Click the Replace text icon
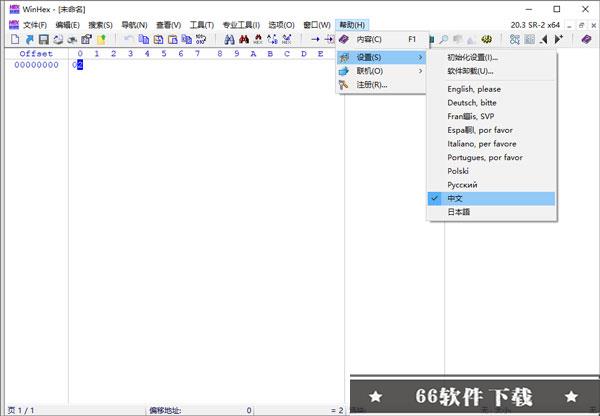Image resolution: width=600 pixels, height=416 pixels. pos(272,39)
